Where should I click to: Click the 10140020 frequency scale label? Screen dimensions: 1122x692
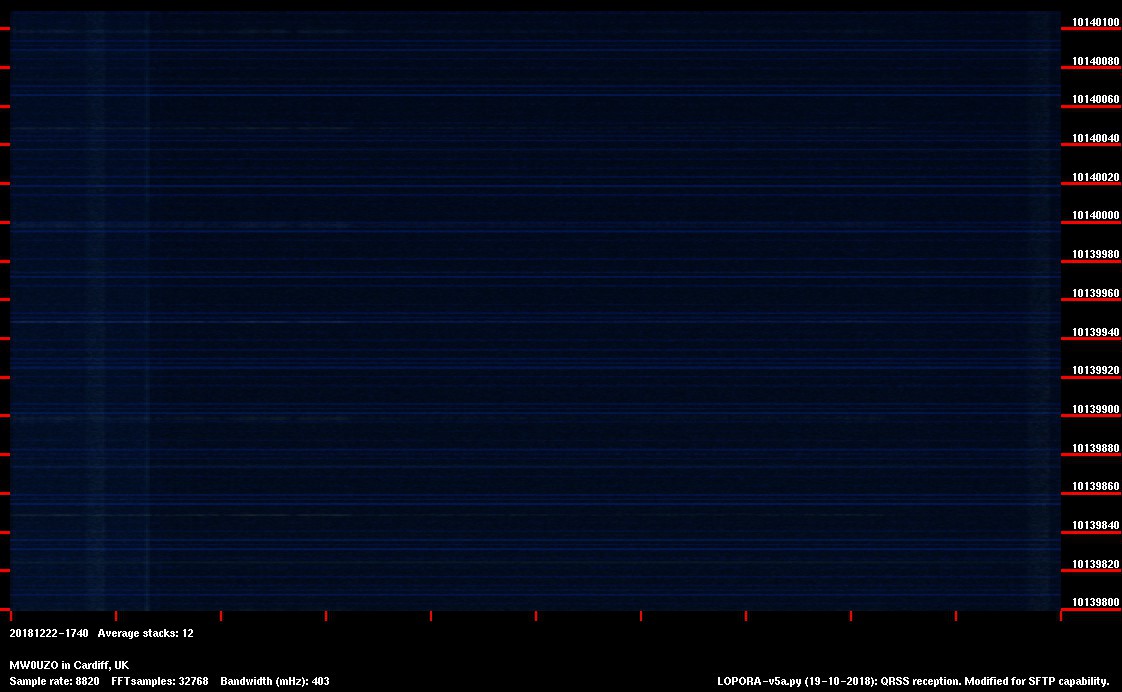click(x=1095, y=177)
